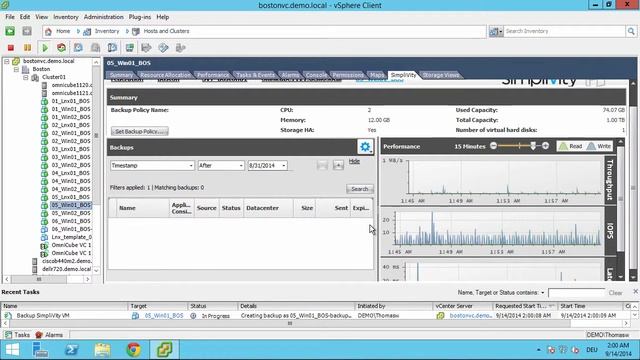Open Google Chrome from the taskbar

tap(133, 350)
